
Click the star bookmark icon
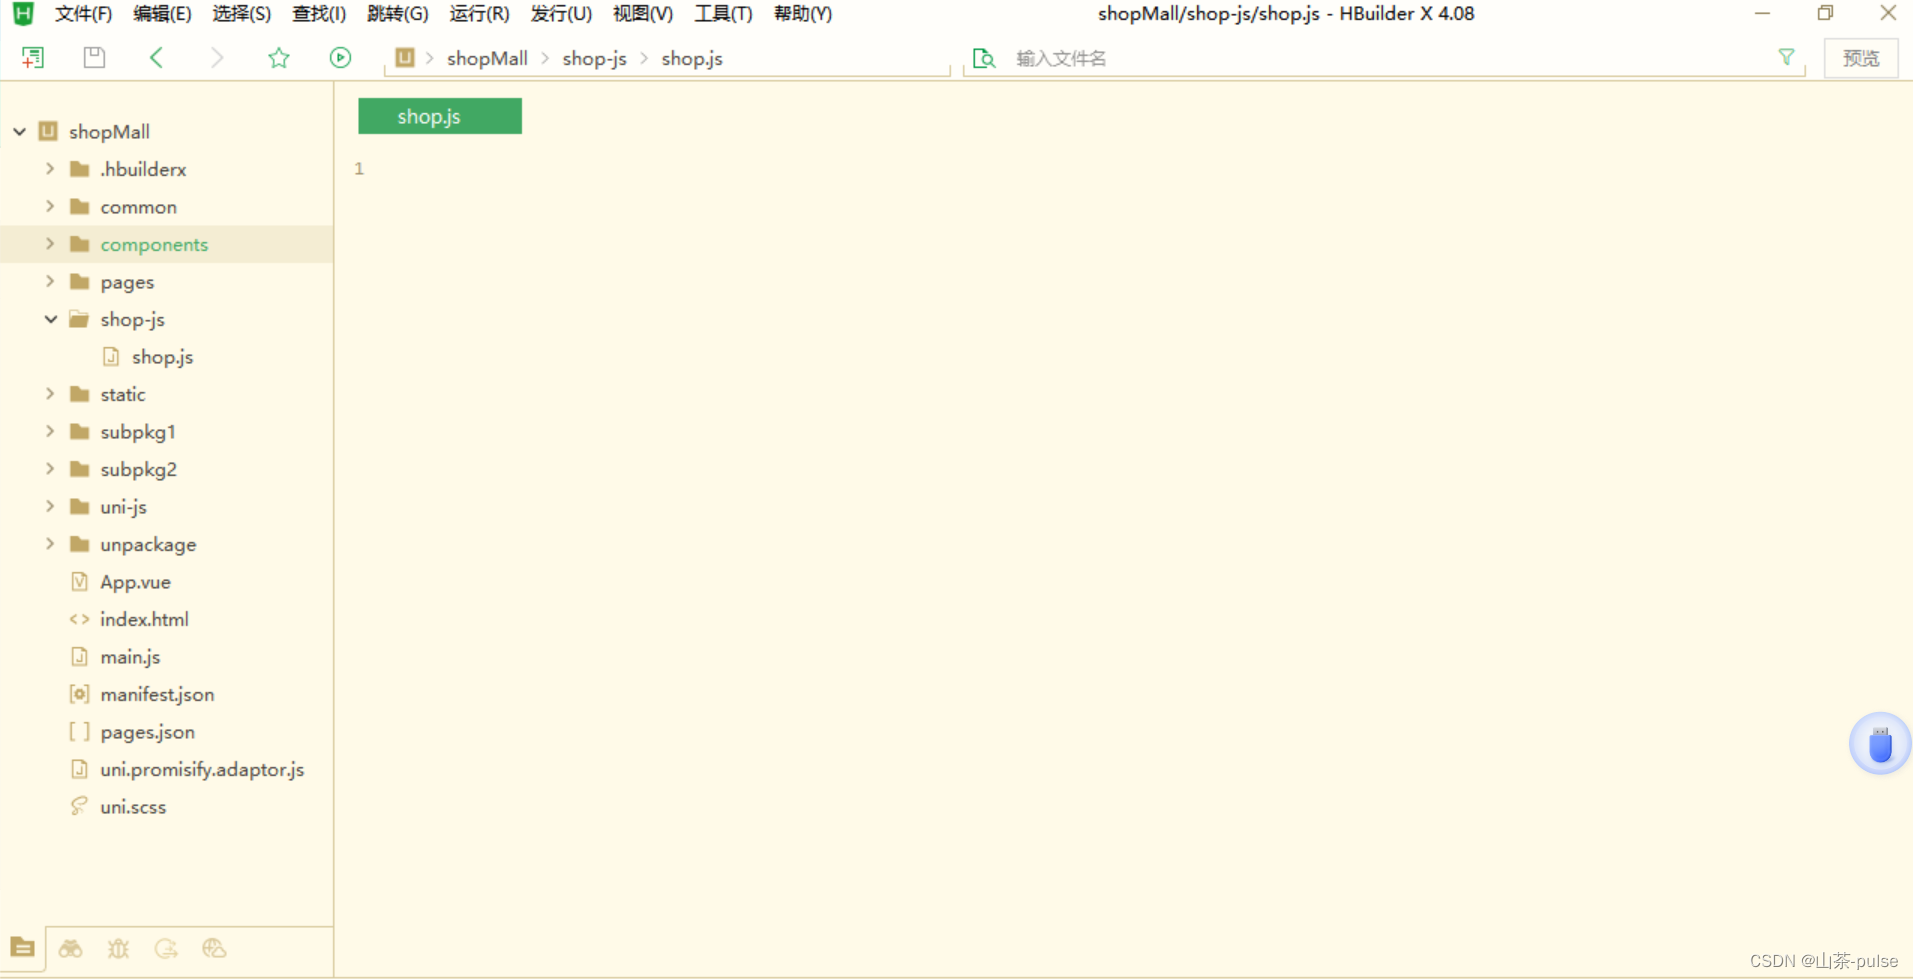pyautogui.click(x=279, y=58)
